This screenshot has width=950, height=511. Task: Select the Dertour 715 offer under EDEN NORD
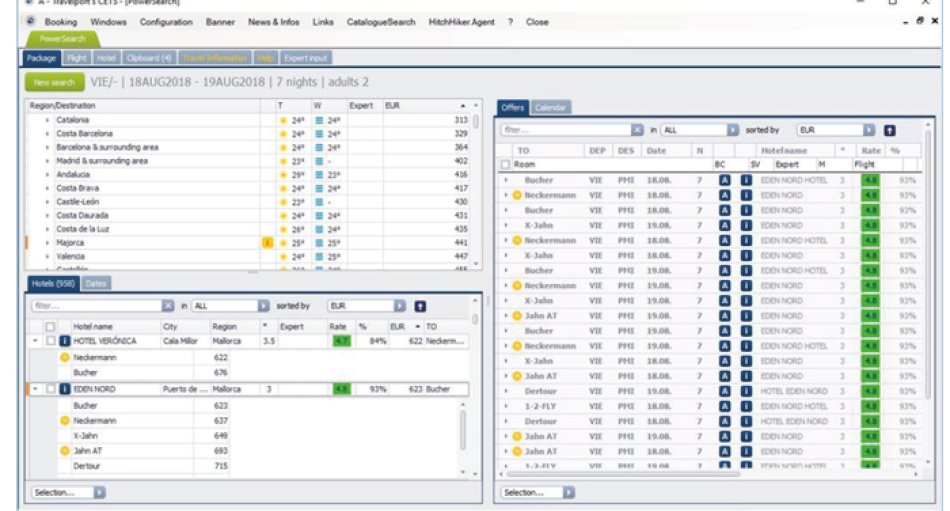[x=143, y=466]
